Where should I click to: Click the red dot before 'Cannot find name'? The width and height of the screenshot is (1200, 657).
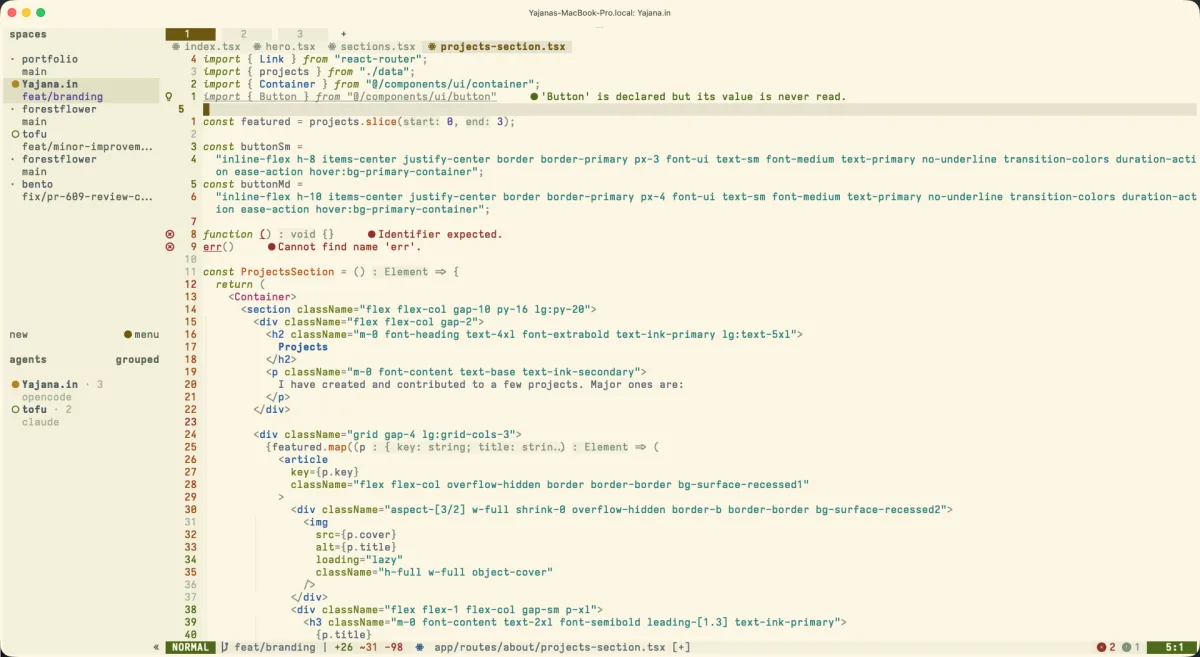coord(271,247)
